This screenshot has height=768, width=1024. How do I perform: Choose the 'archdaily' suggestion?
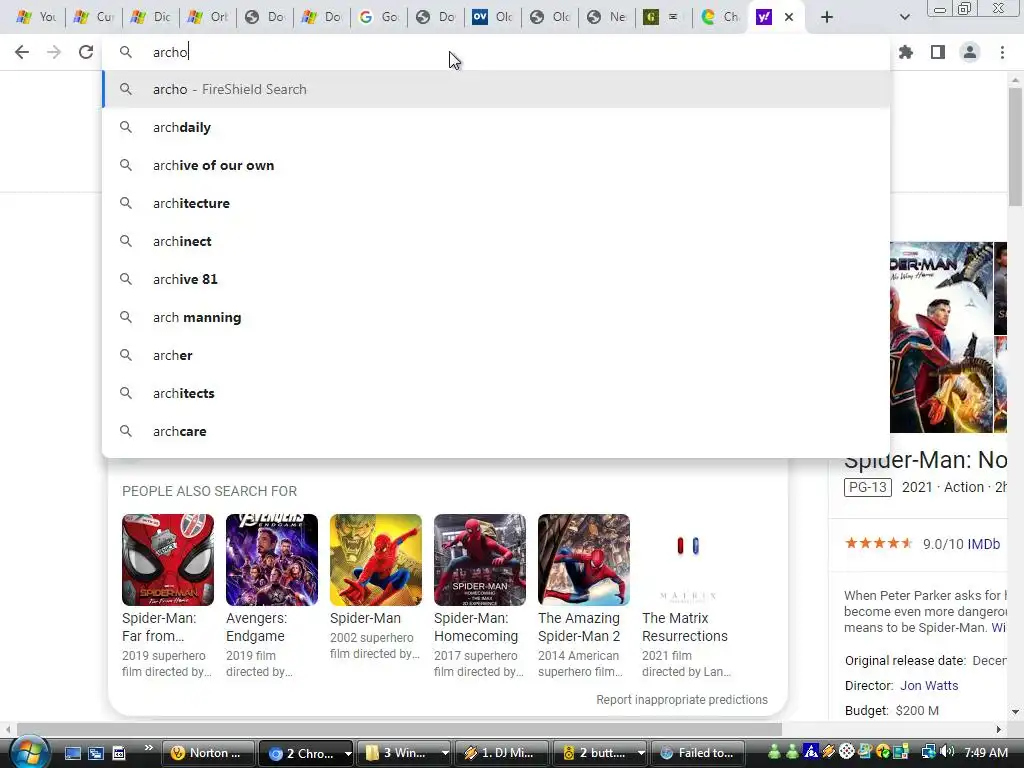496,127
